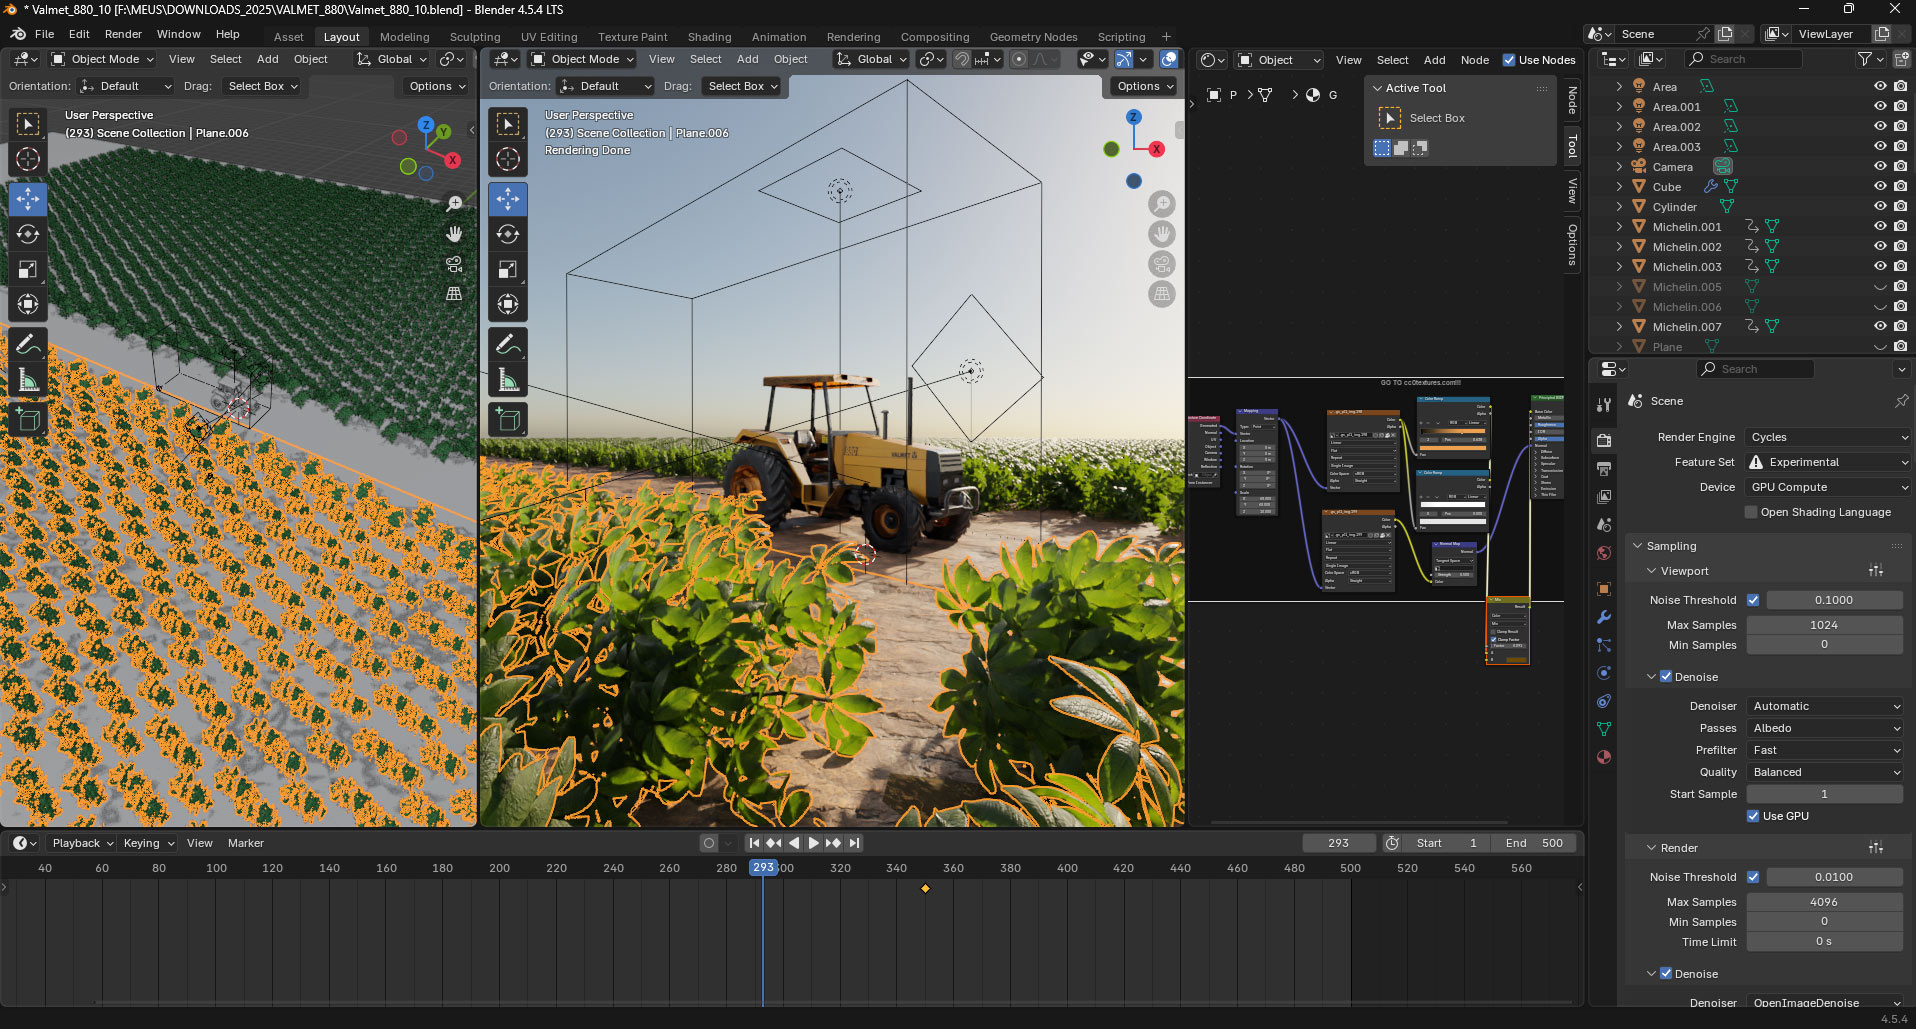
Task: Click the play animation button
Action: coord(813,843)
